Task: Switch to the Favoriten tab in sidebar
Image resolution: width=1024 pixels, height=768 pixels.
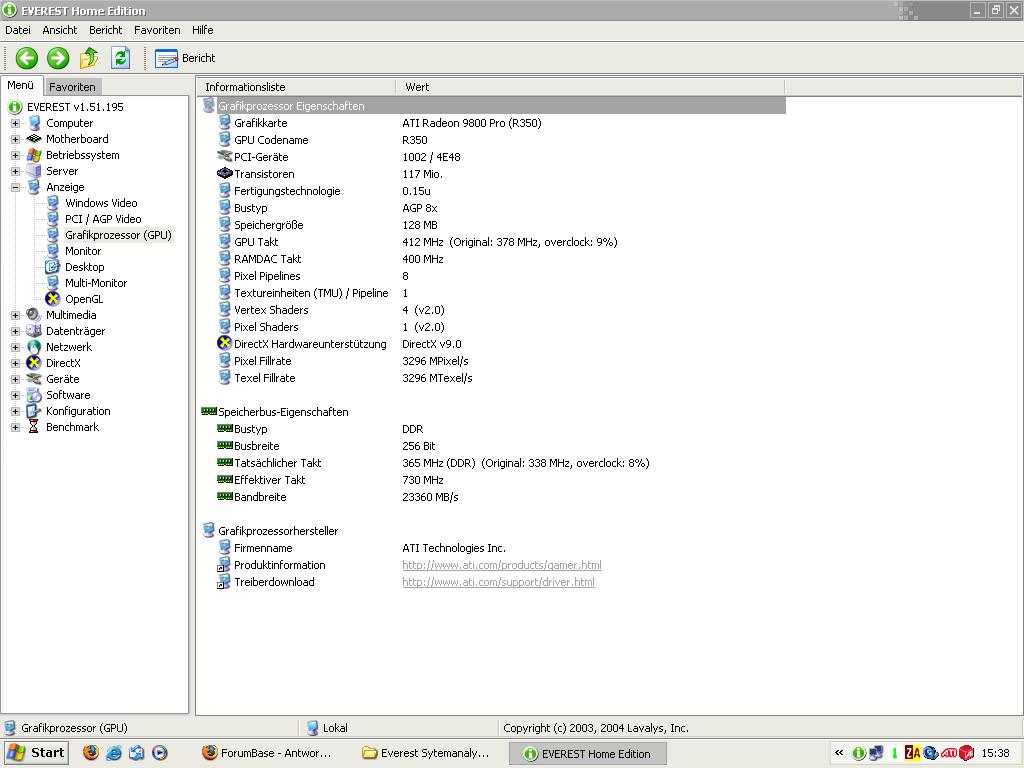Action: (72, 87)
